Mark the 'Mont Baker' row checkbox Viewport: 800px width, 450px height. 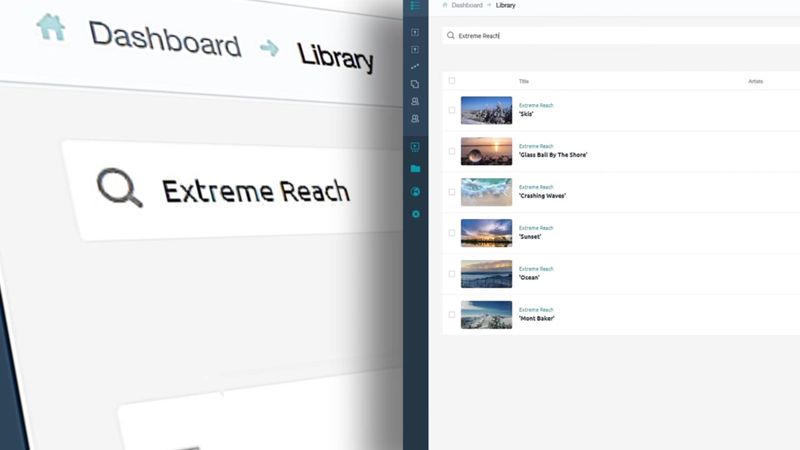(452, 315)
